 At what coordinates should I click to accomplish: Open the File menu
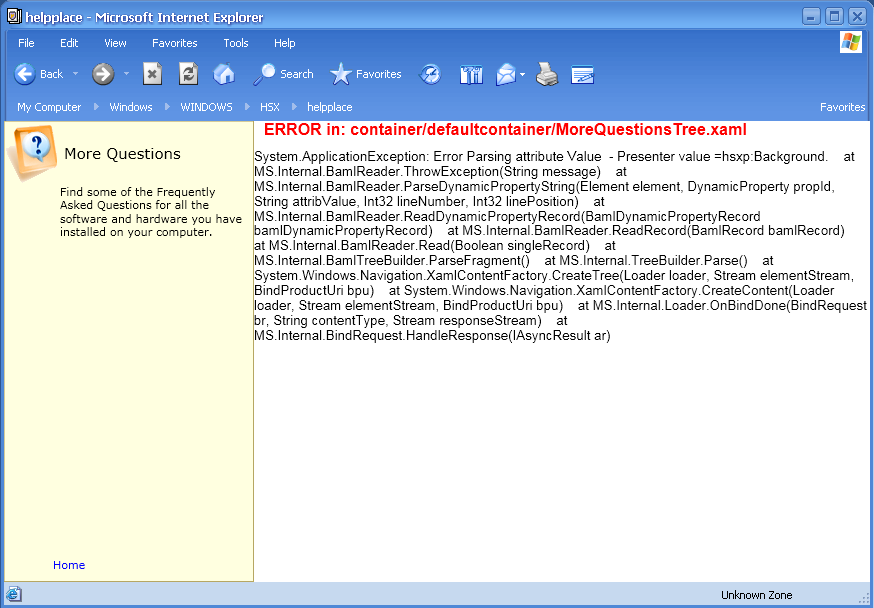click(x=26, y=43)
